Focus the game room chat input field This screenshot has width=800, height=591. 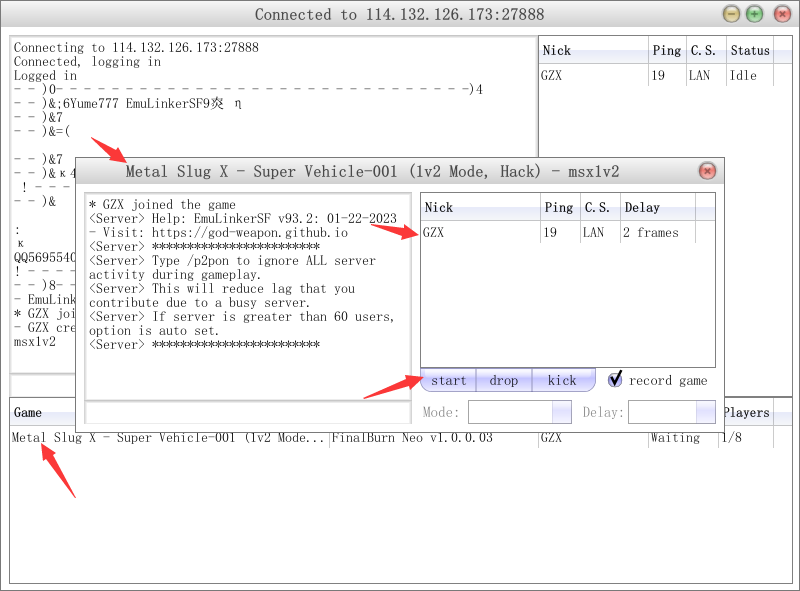248,412
